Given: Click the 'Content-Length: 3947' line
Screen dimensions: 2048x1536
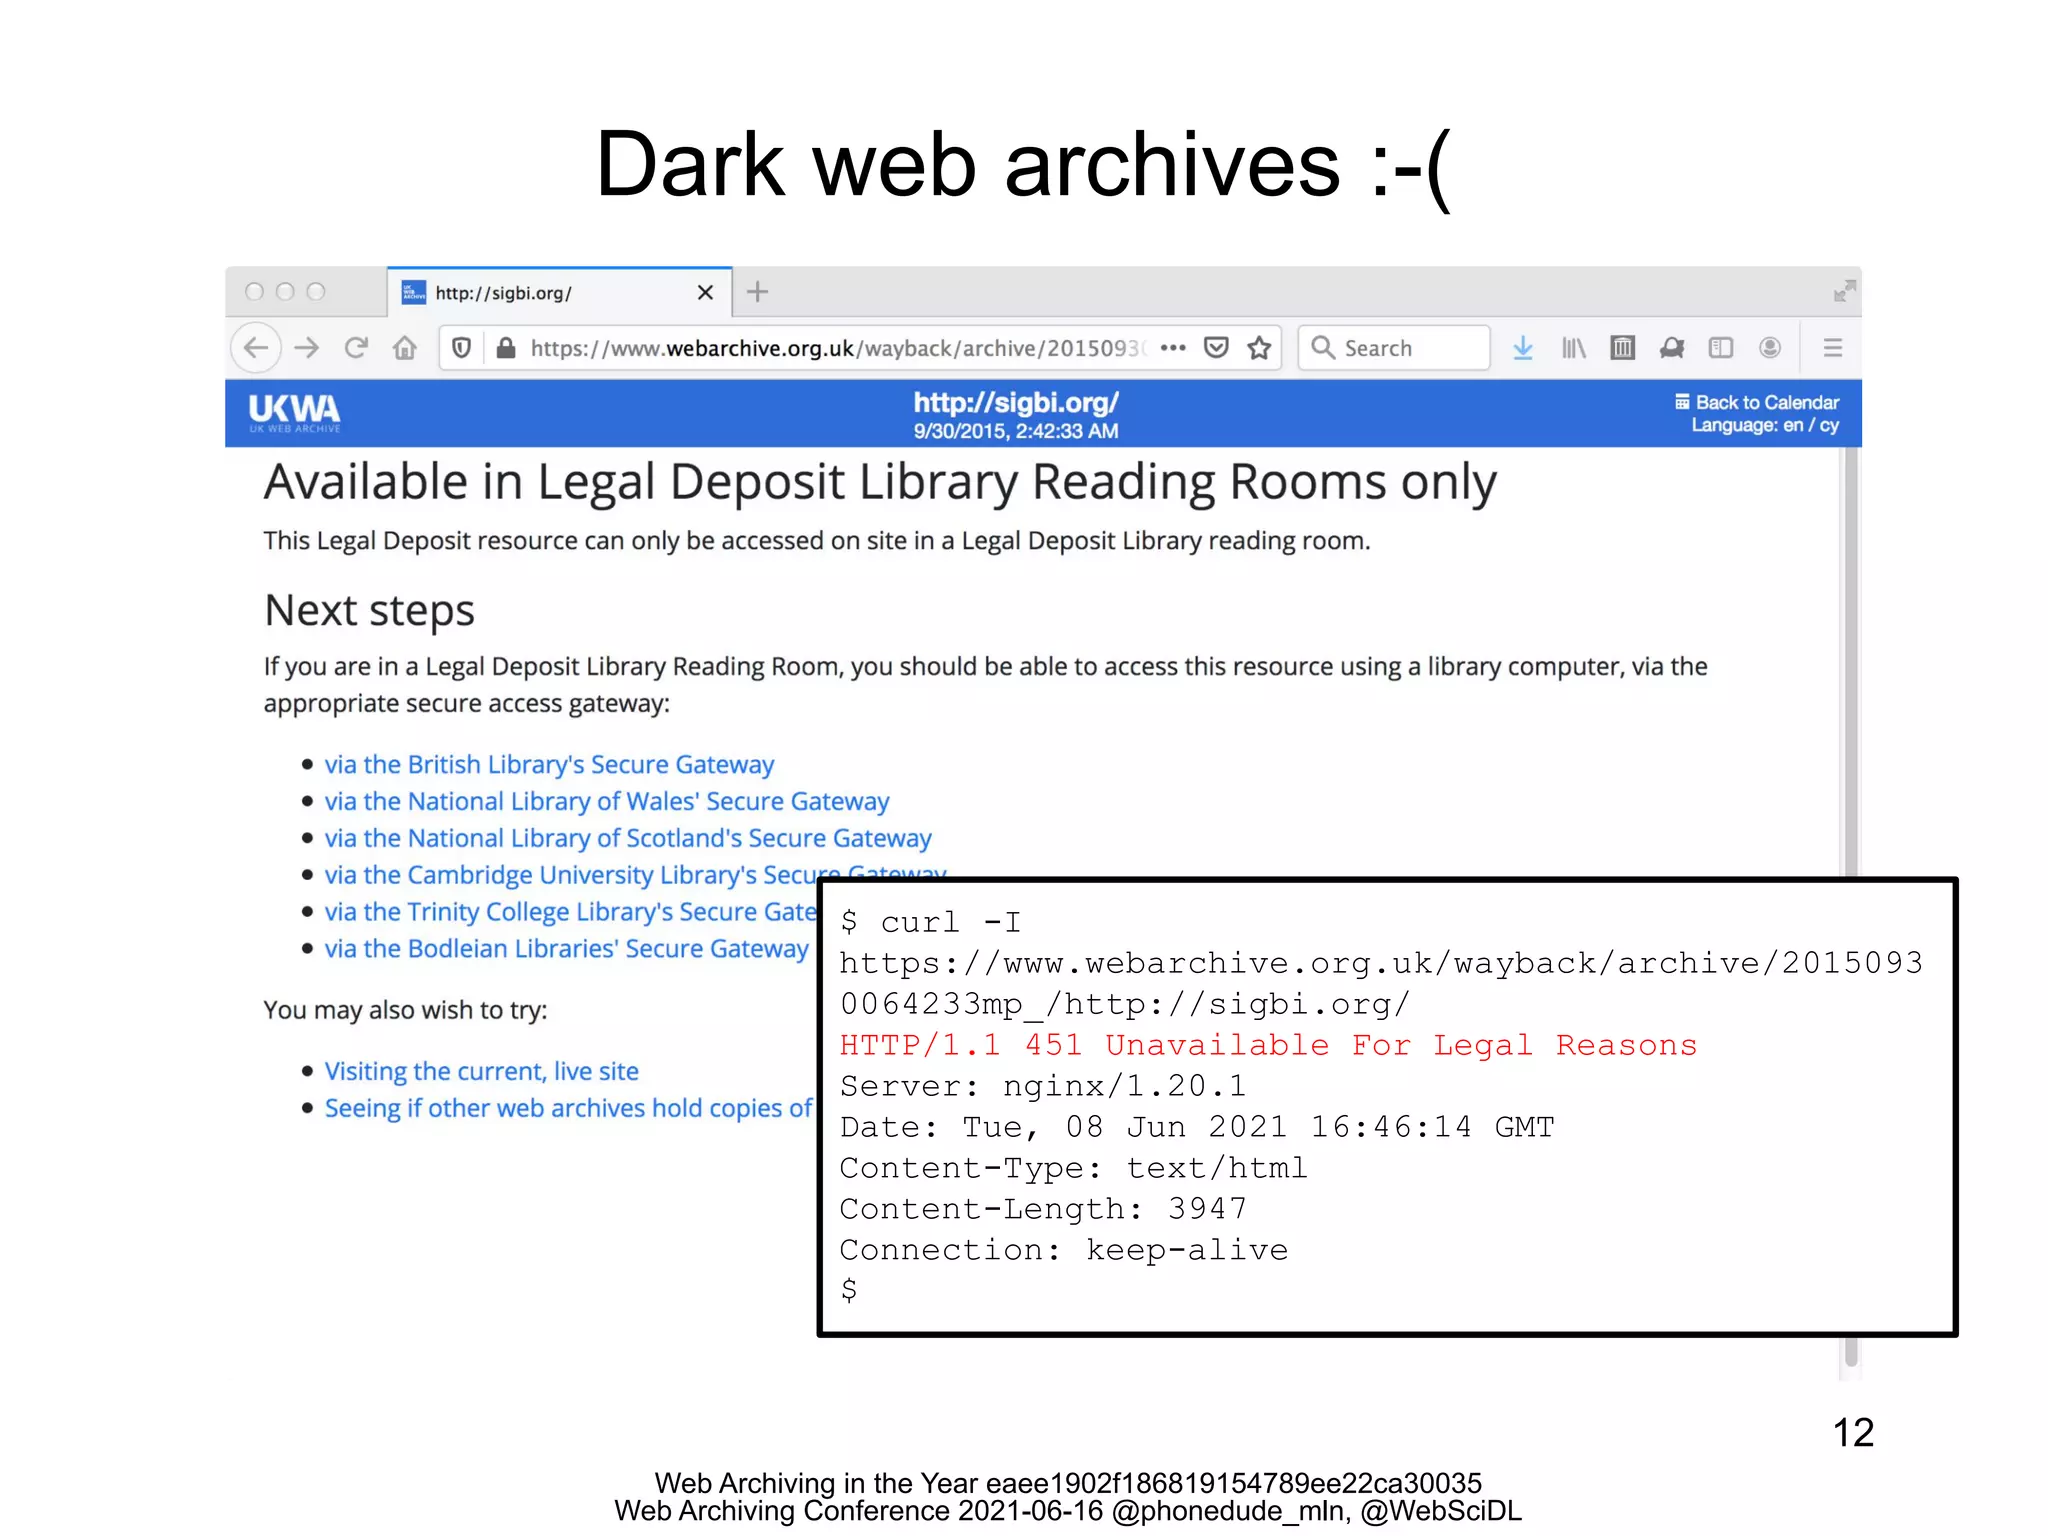Looking at the screenshot, I should [1043, 1209].
